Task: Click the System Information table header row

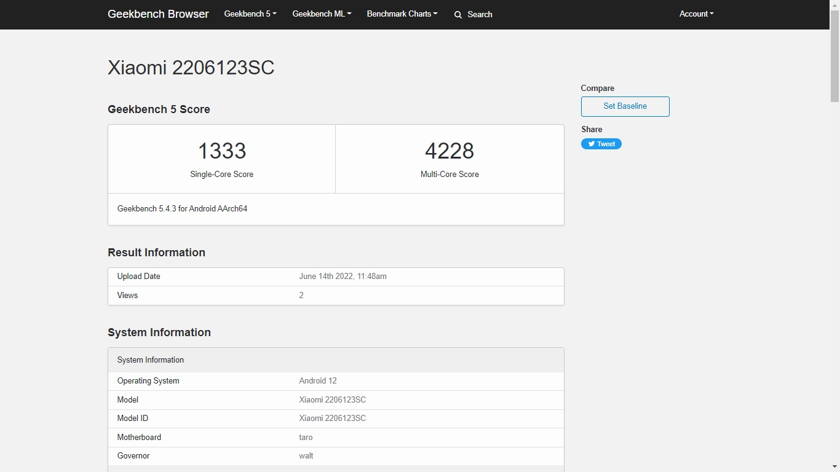Action: pos(336,360)
